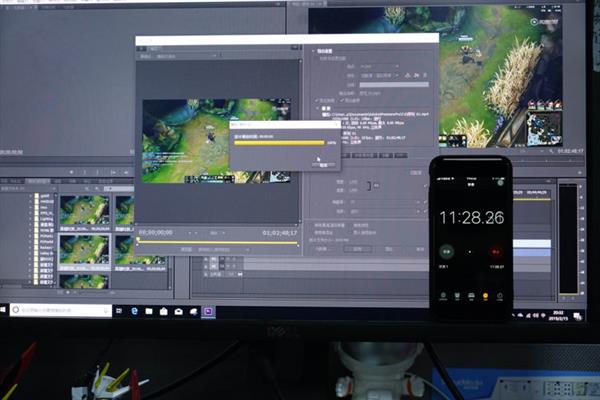Click the Metadata button at export dialog bottom
The height and width of the screenshot is (400, 600).
pyautogui.click(x=321, y=249)
